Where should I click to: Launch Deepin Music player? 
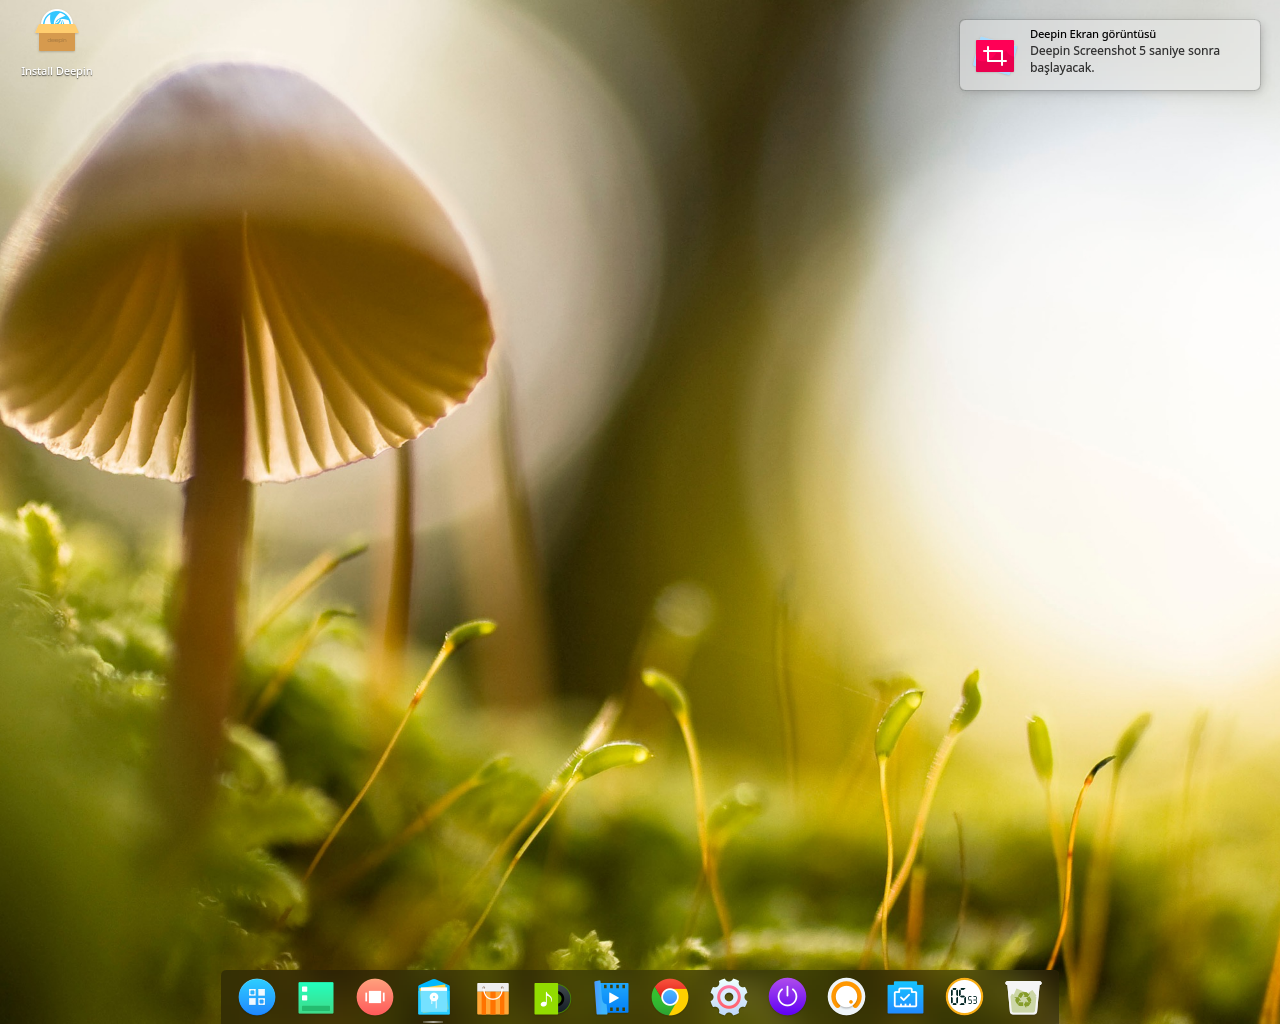click(551, 997)
